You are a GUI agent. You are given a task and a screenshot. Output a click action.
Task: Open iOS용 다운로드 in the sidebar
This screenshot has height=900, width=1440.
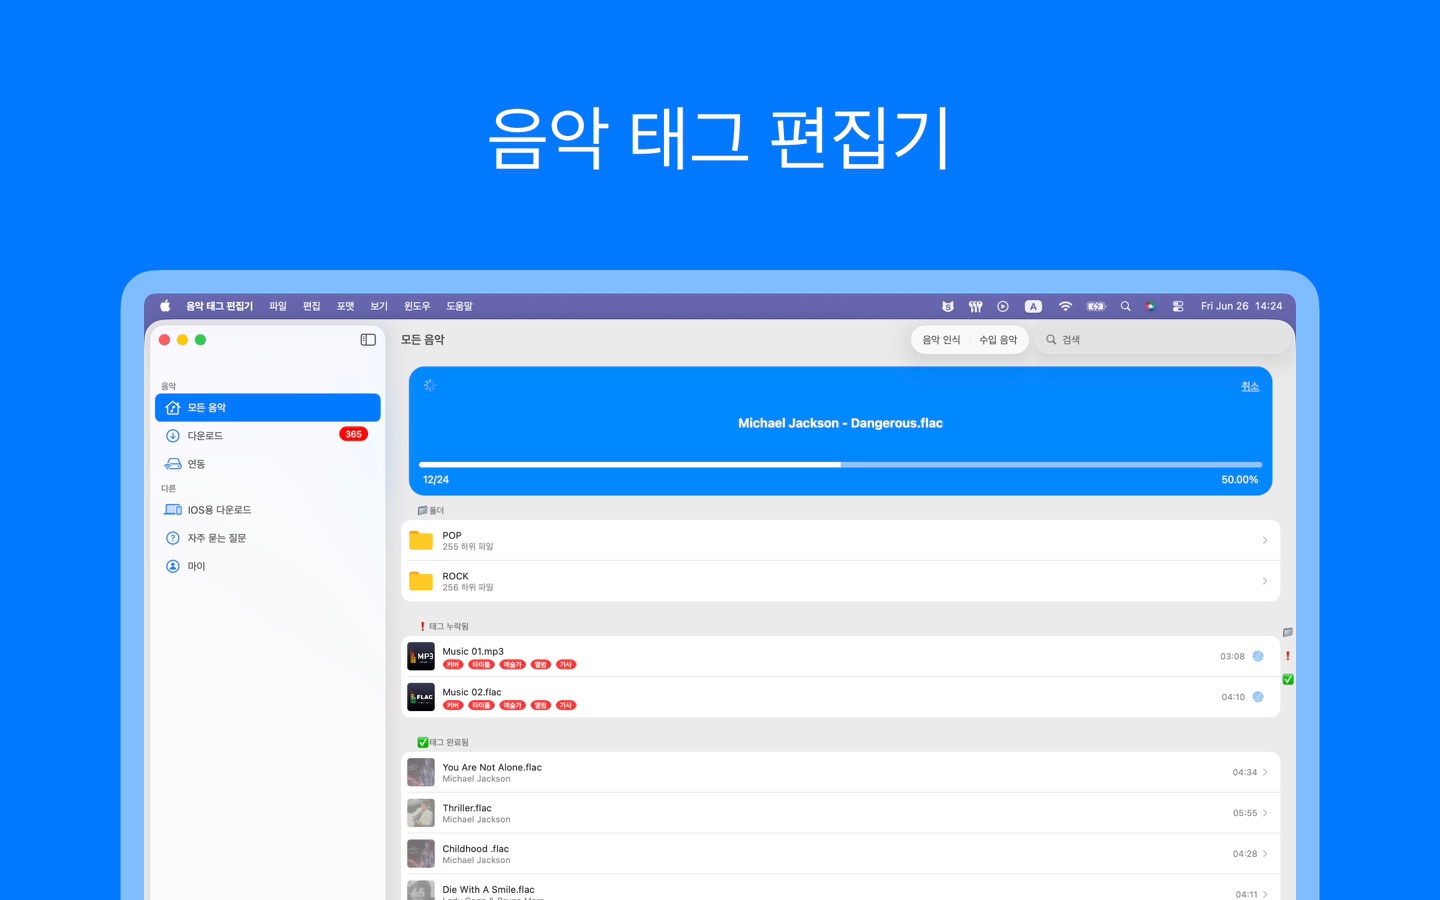(268, 510)
